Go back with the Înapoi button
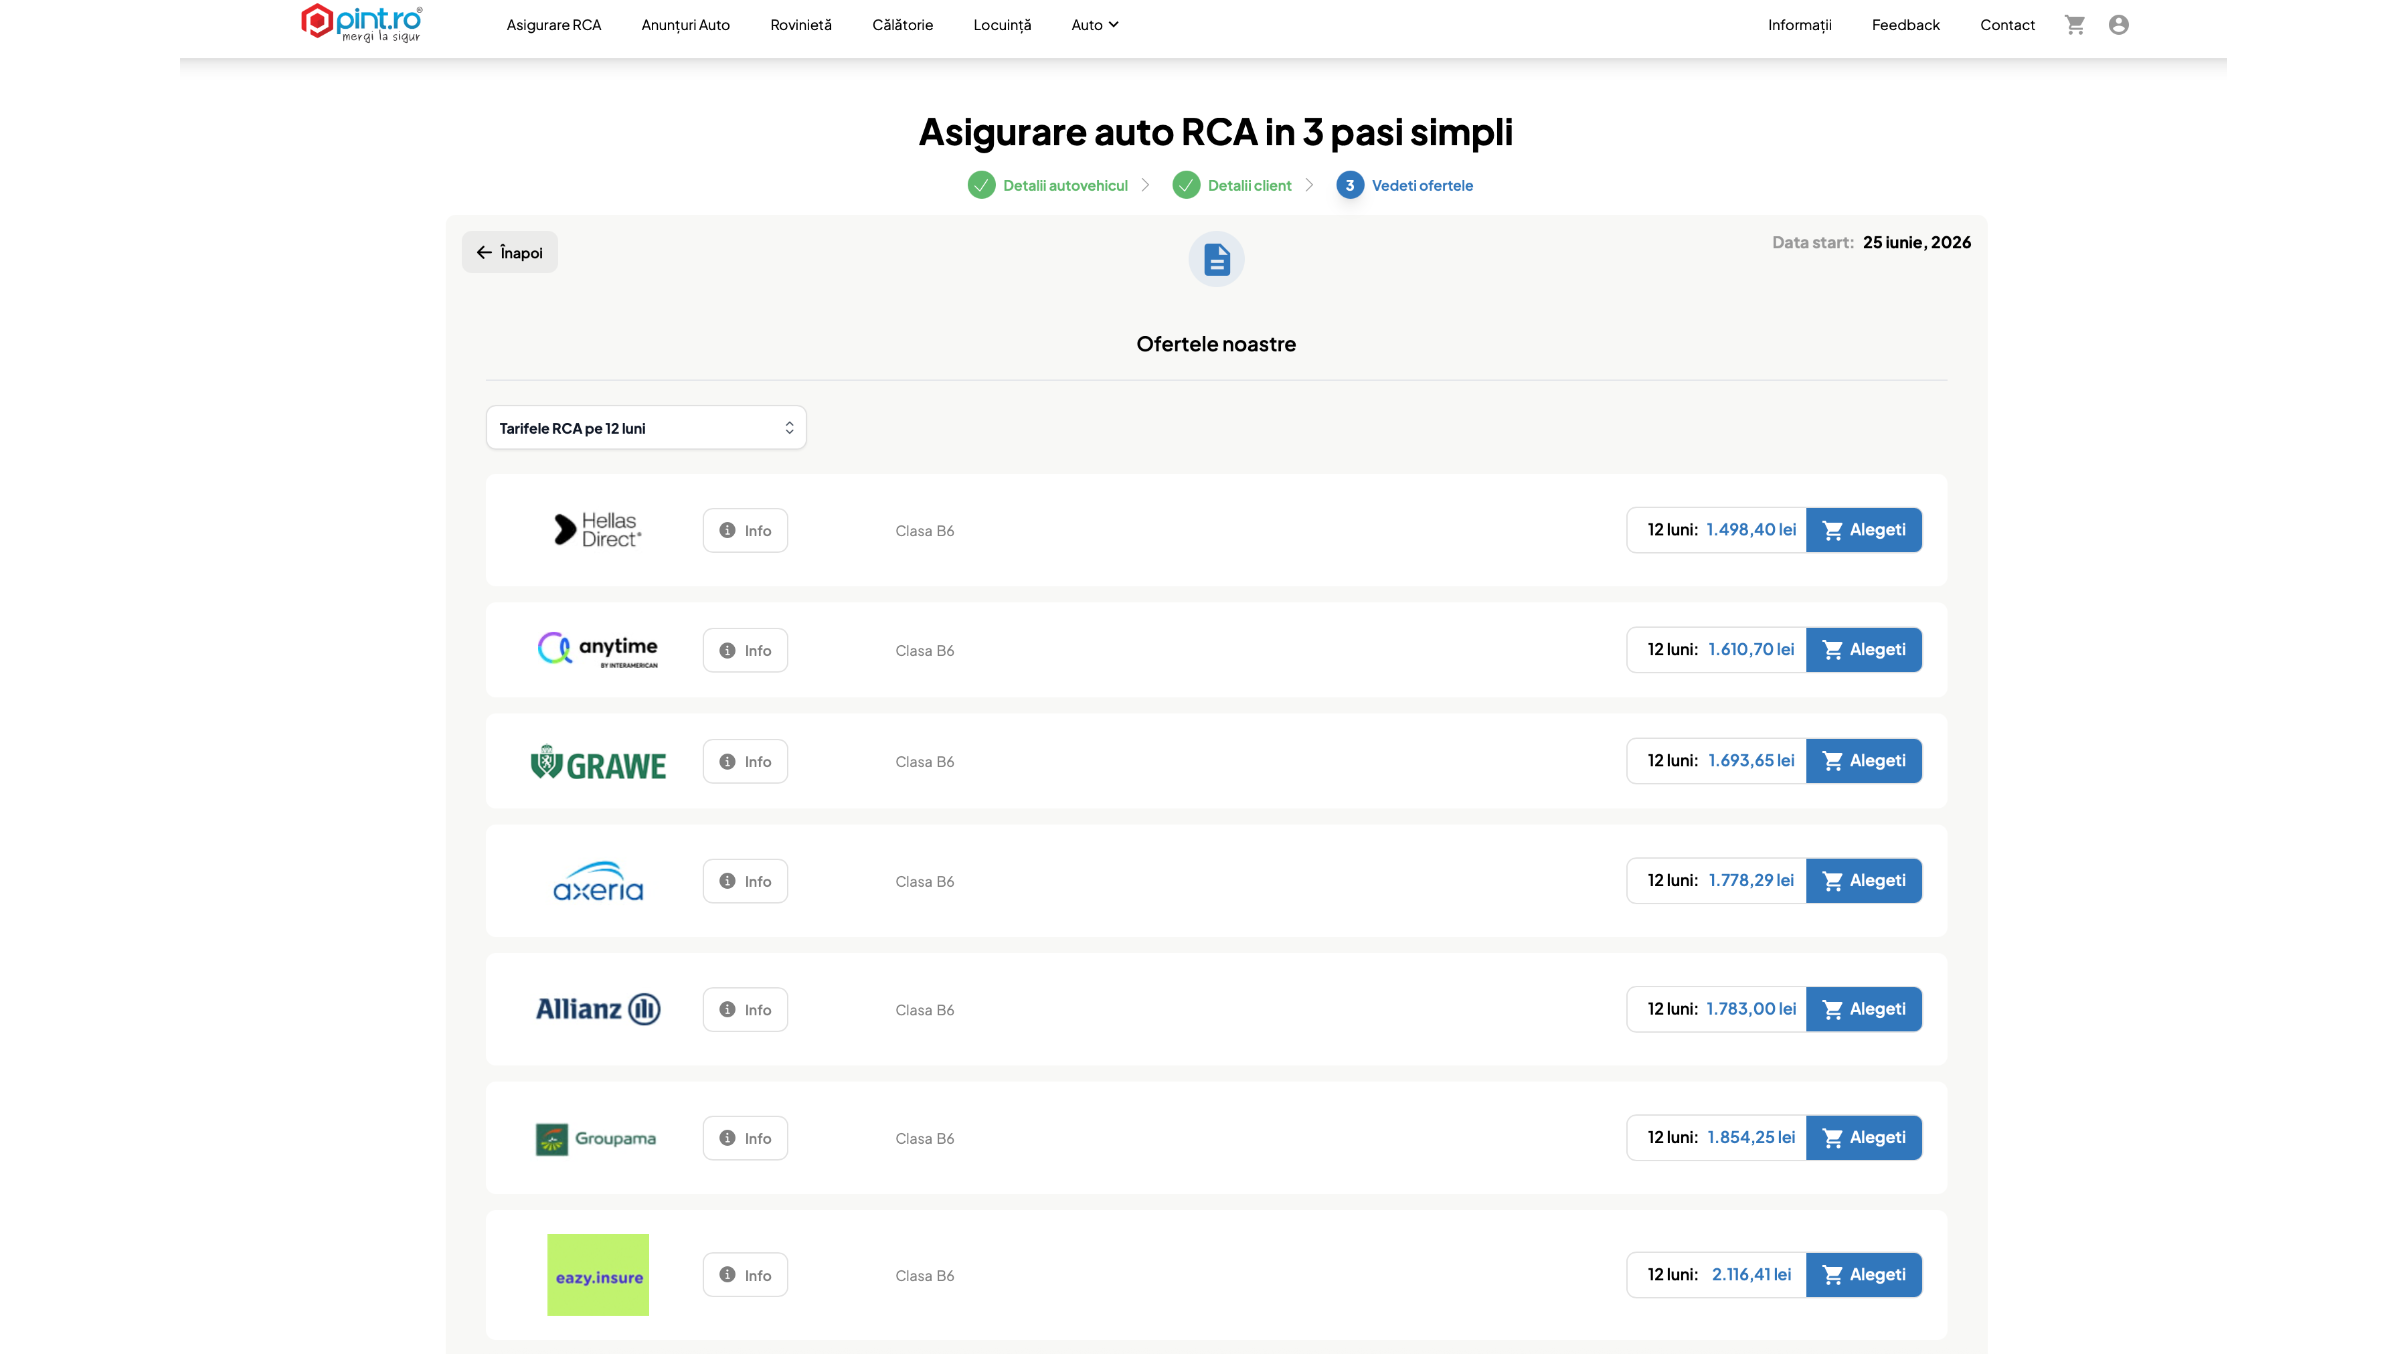The height and width of the screenshot is (1354, 2407). pos(510,252)
